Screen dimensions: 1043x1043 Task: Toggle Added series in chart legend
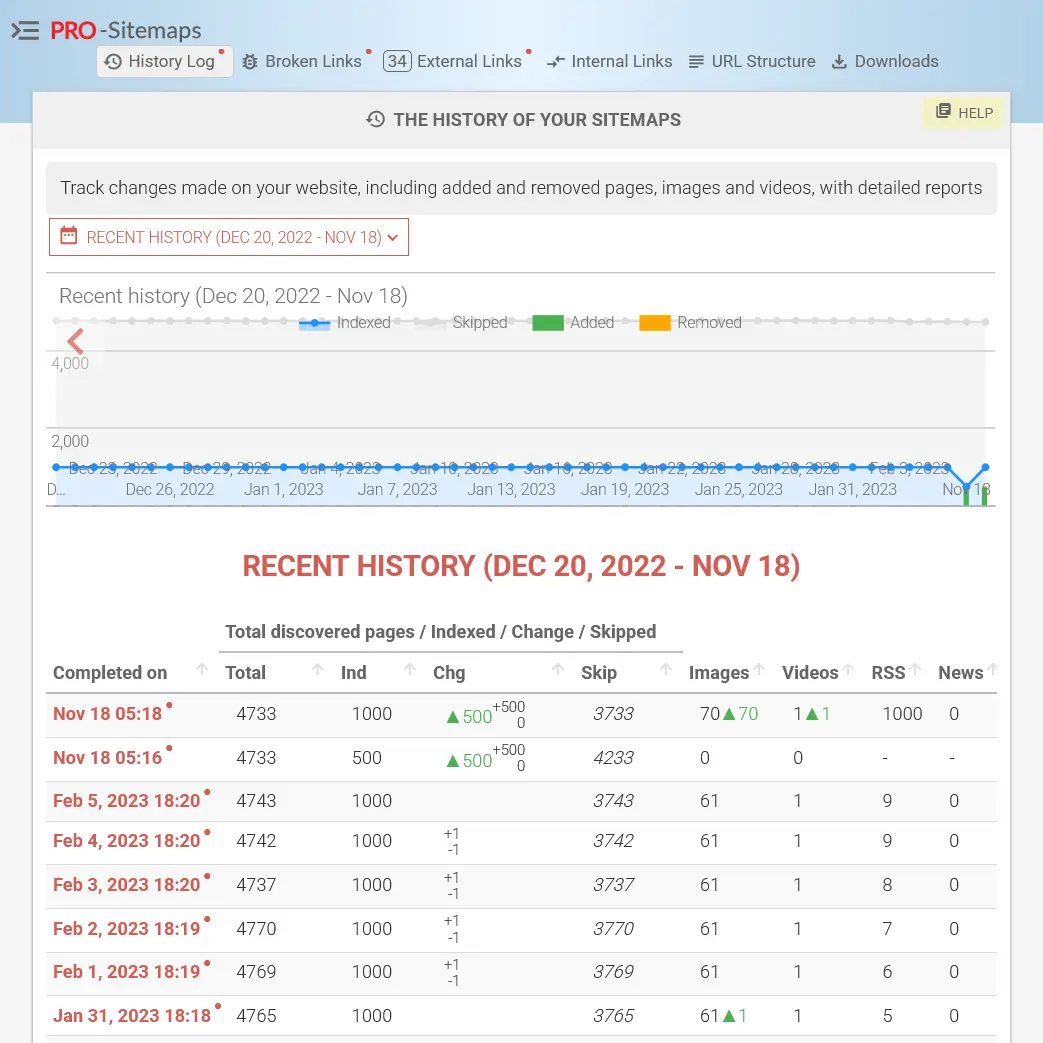click(x=573, y=323)
